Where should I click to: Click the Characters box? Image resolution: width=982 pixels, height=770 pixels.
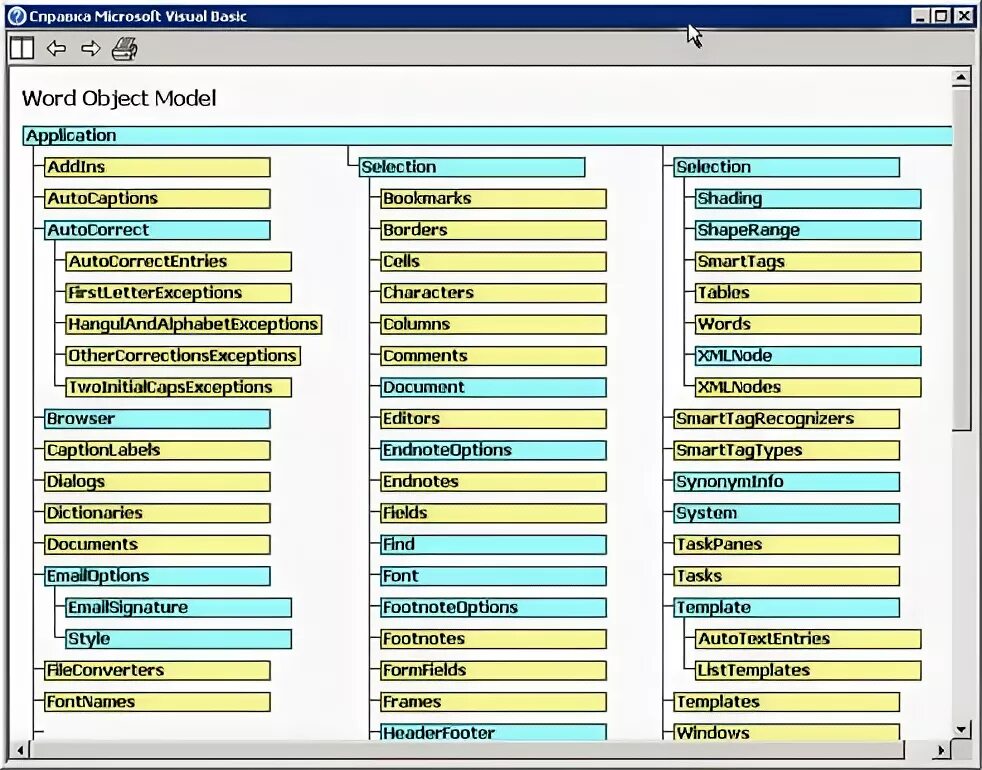point(494,293)
